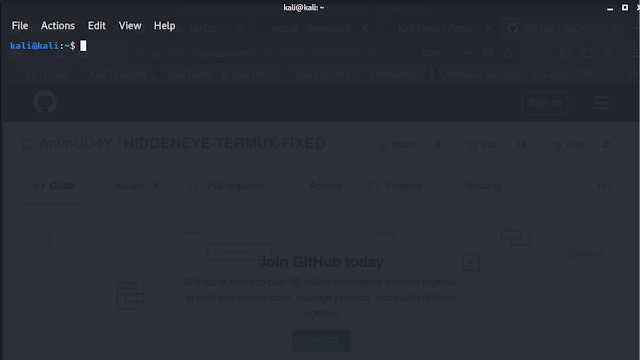
Task: Open the An0nUD4Y user profile link
Action: (x=76, y=144)
